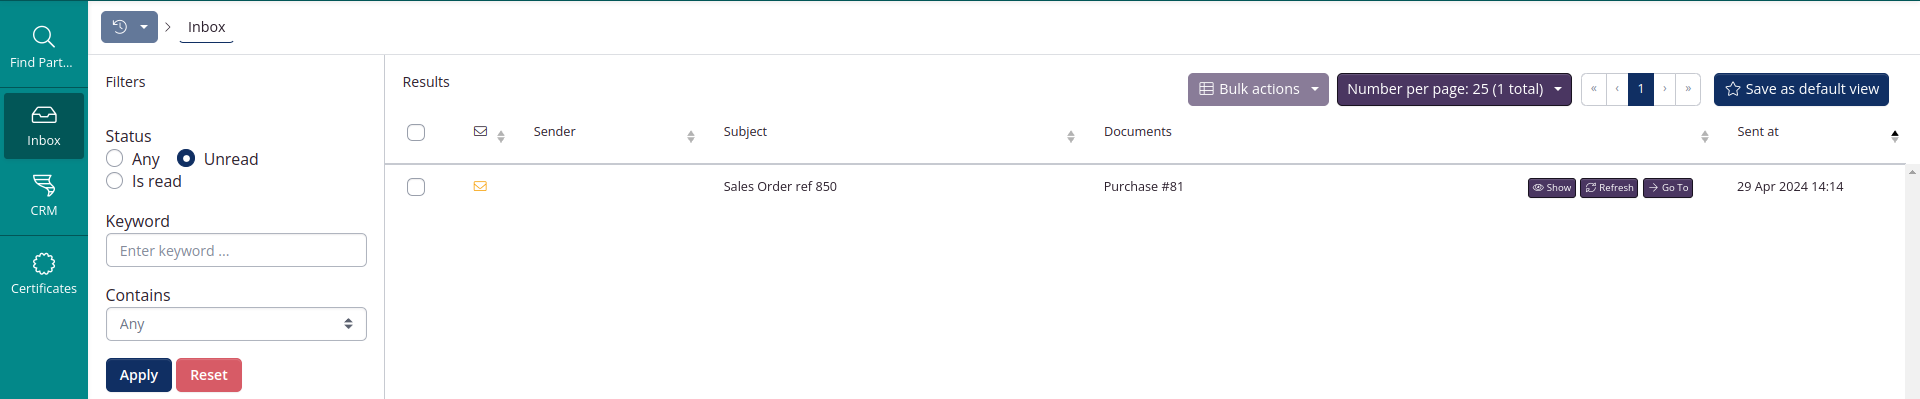Viewport: 1920px width, 399px height.
Task: Go to first page with double-left arrow
Action: (1594, 89)
